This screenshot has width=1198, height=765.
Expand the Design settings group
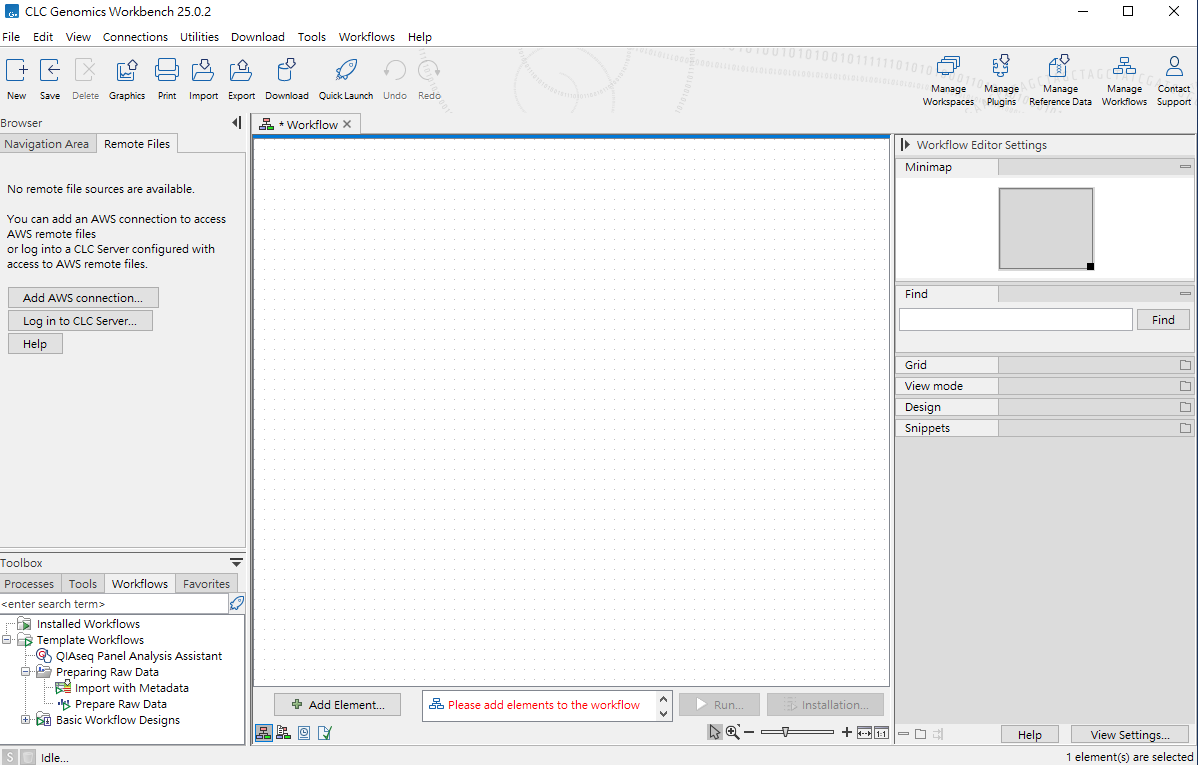pyautogui.click(x=1185, y=407)
